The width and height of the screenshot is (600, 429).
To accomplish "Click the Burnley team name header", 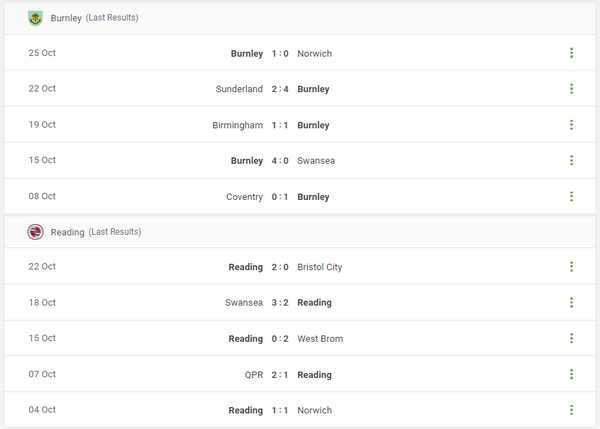I will (x=66, y=18).
